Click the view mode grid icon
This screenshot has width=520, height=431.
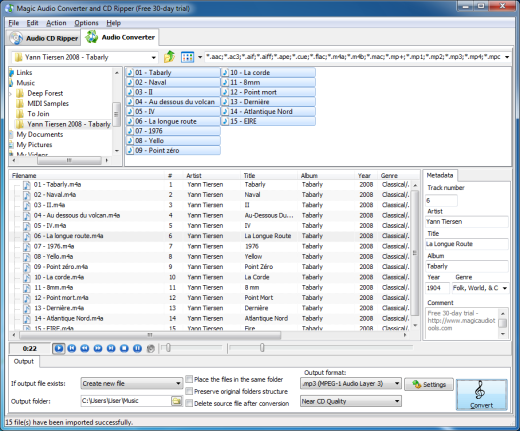187,57
